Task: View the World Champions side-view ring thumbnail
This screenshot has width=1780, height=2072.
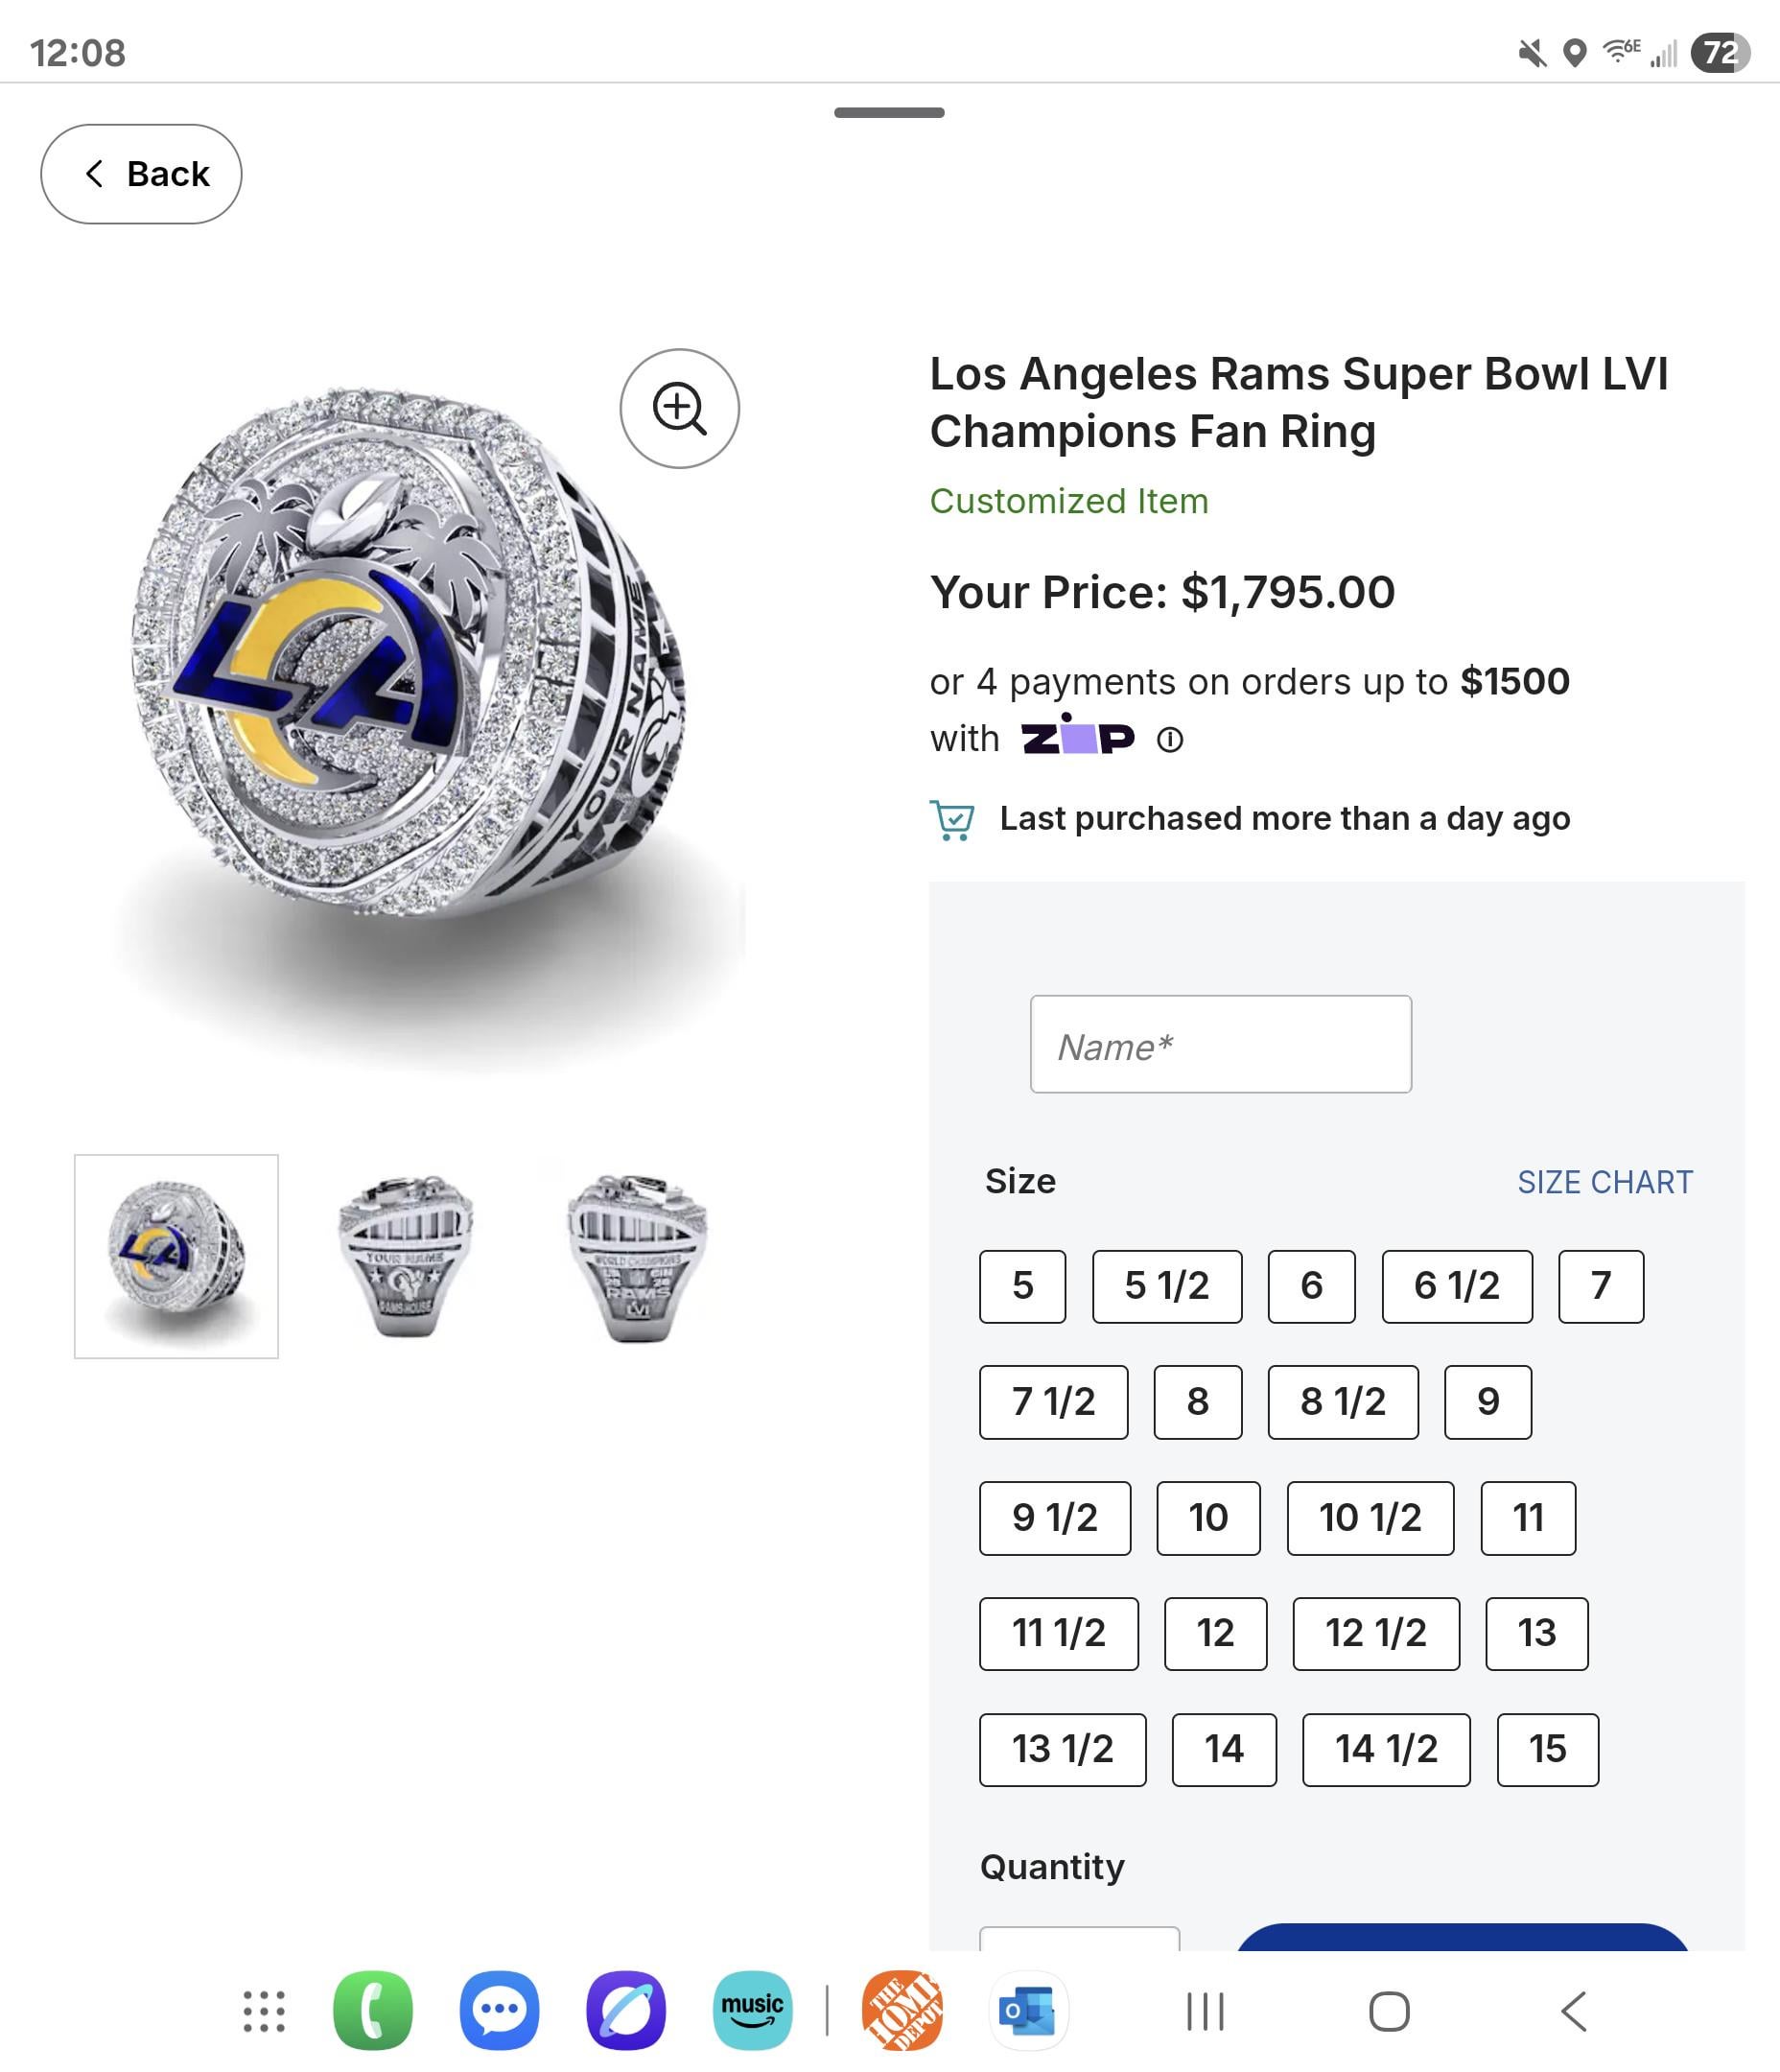Action: (x=637, y=1256)
